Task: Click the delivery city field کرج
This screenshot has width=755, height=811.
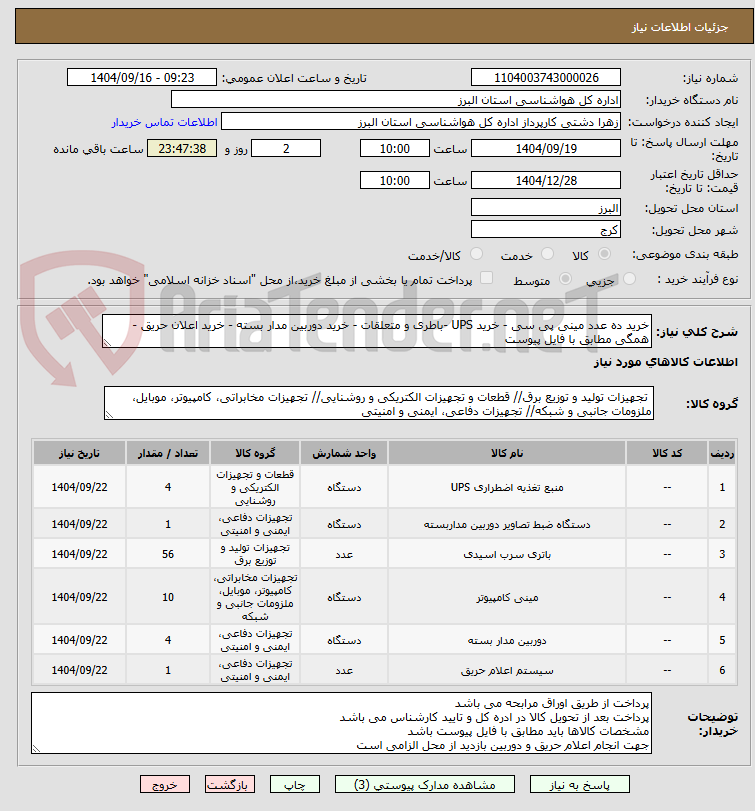Action: pyautogui.click(x=546, y=230)
